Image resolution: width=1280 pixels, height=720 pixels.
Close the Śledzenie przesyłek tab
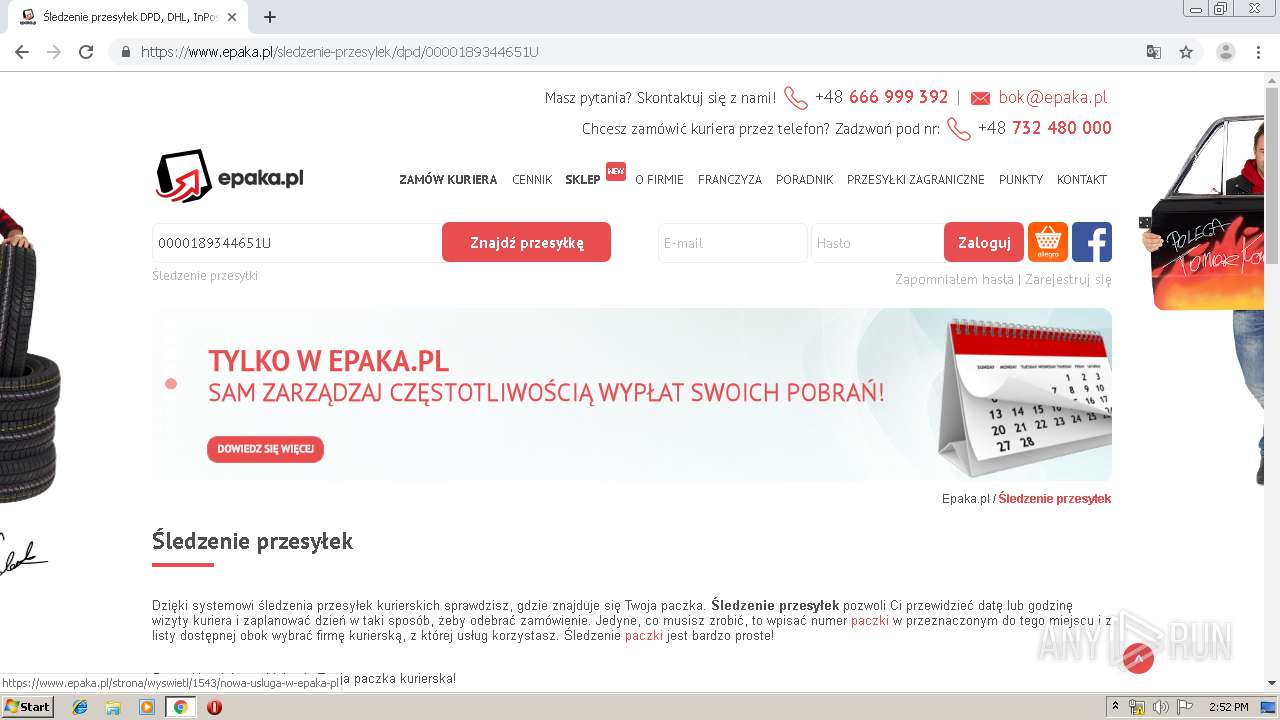pos(232,17)
